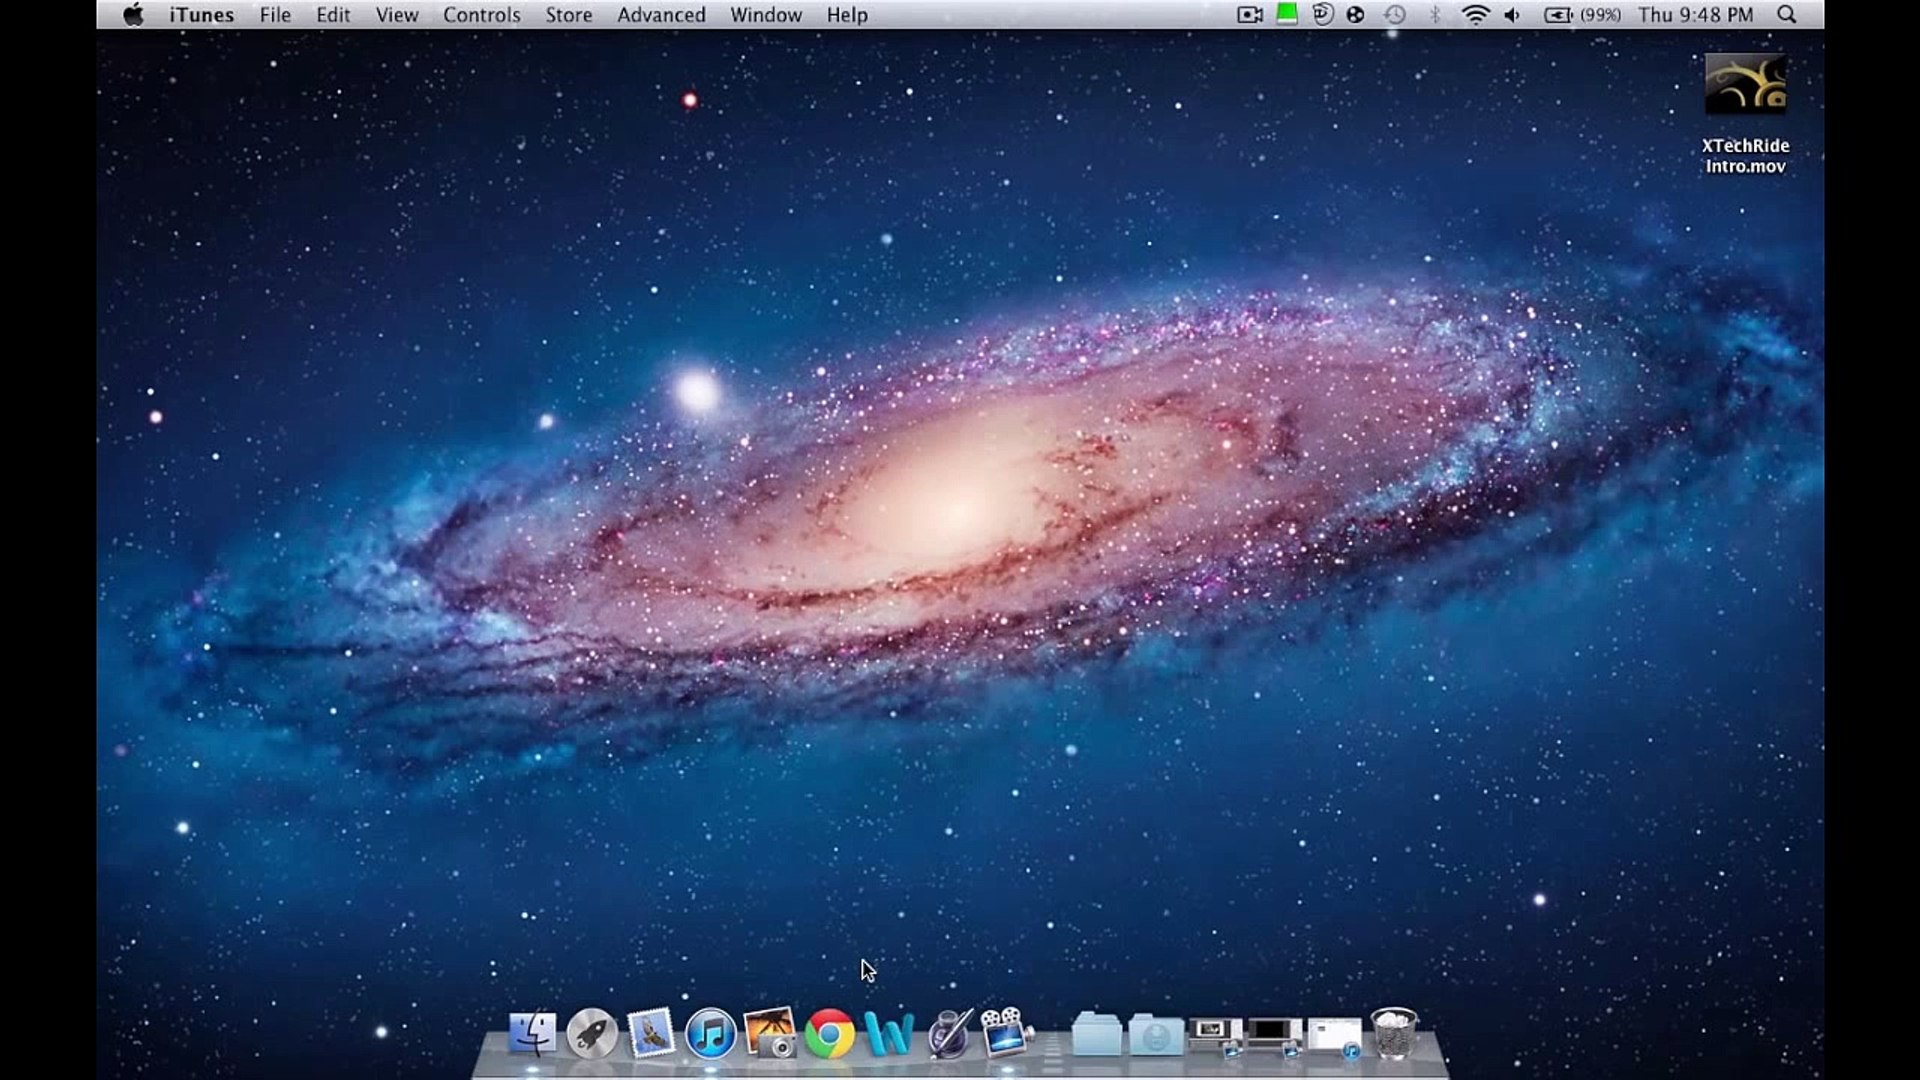Open the battery status dropdown
1920x1080 pixels.
1559,15
